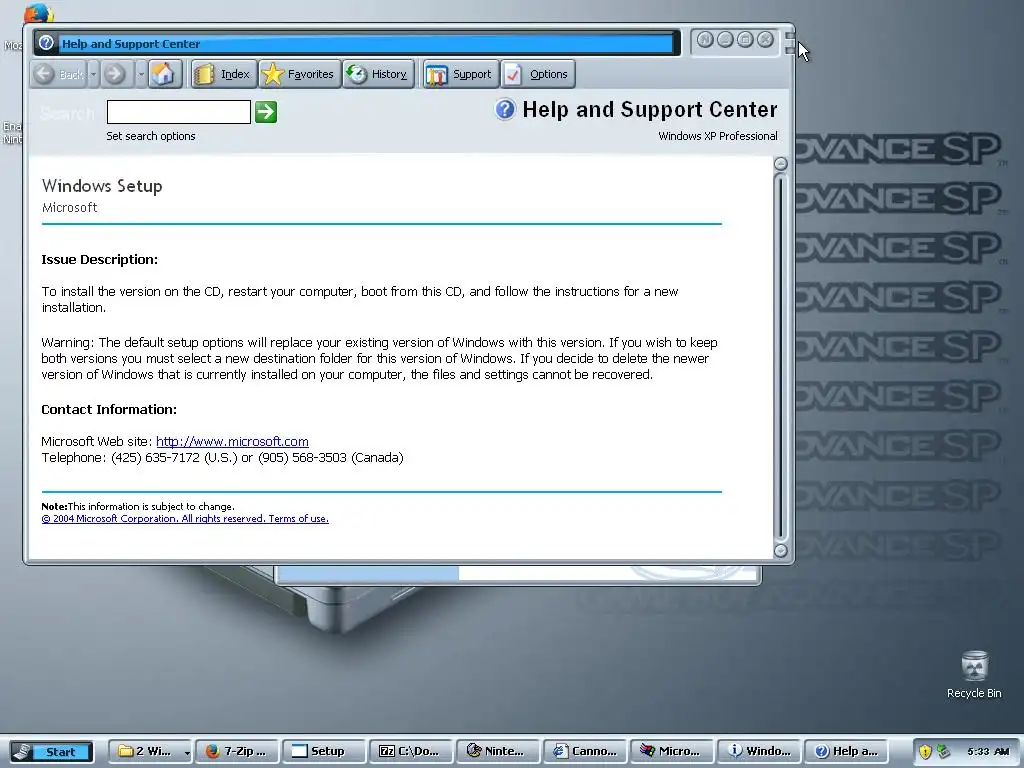Viewport: 1024px width, 768px height.
Task: Open Favorites with the star button
Action: [298, 74]
